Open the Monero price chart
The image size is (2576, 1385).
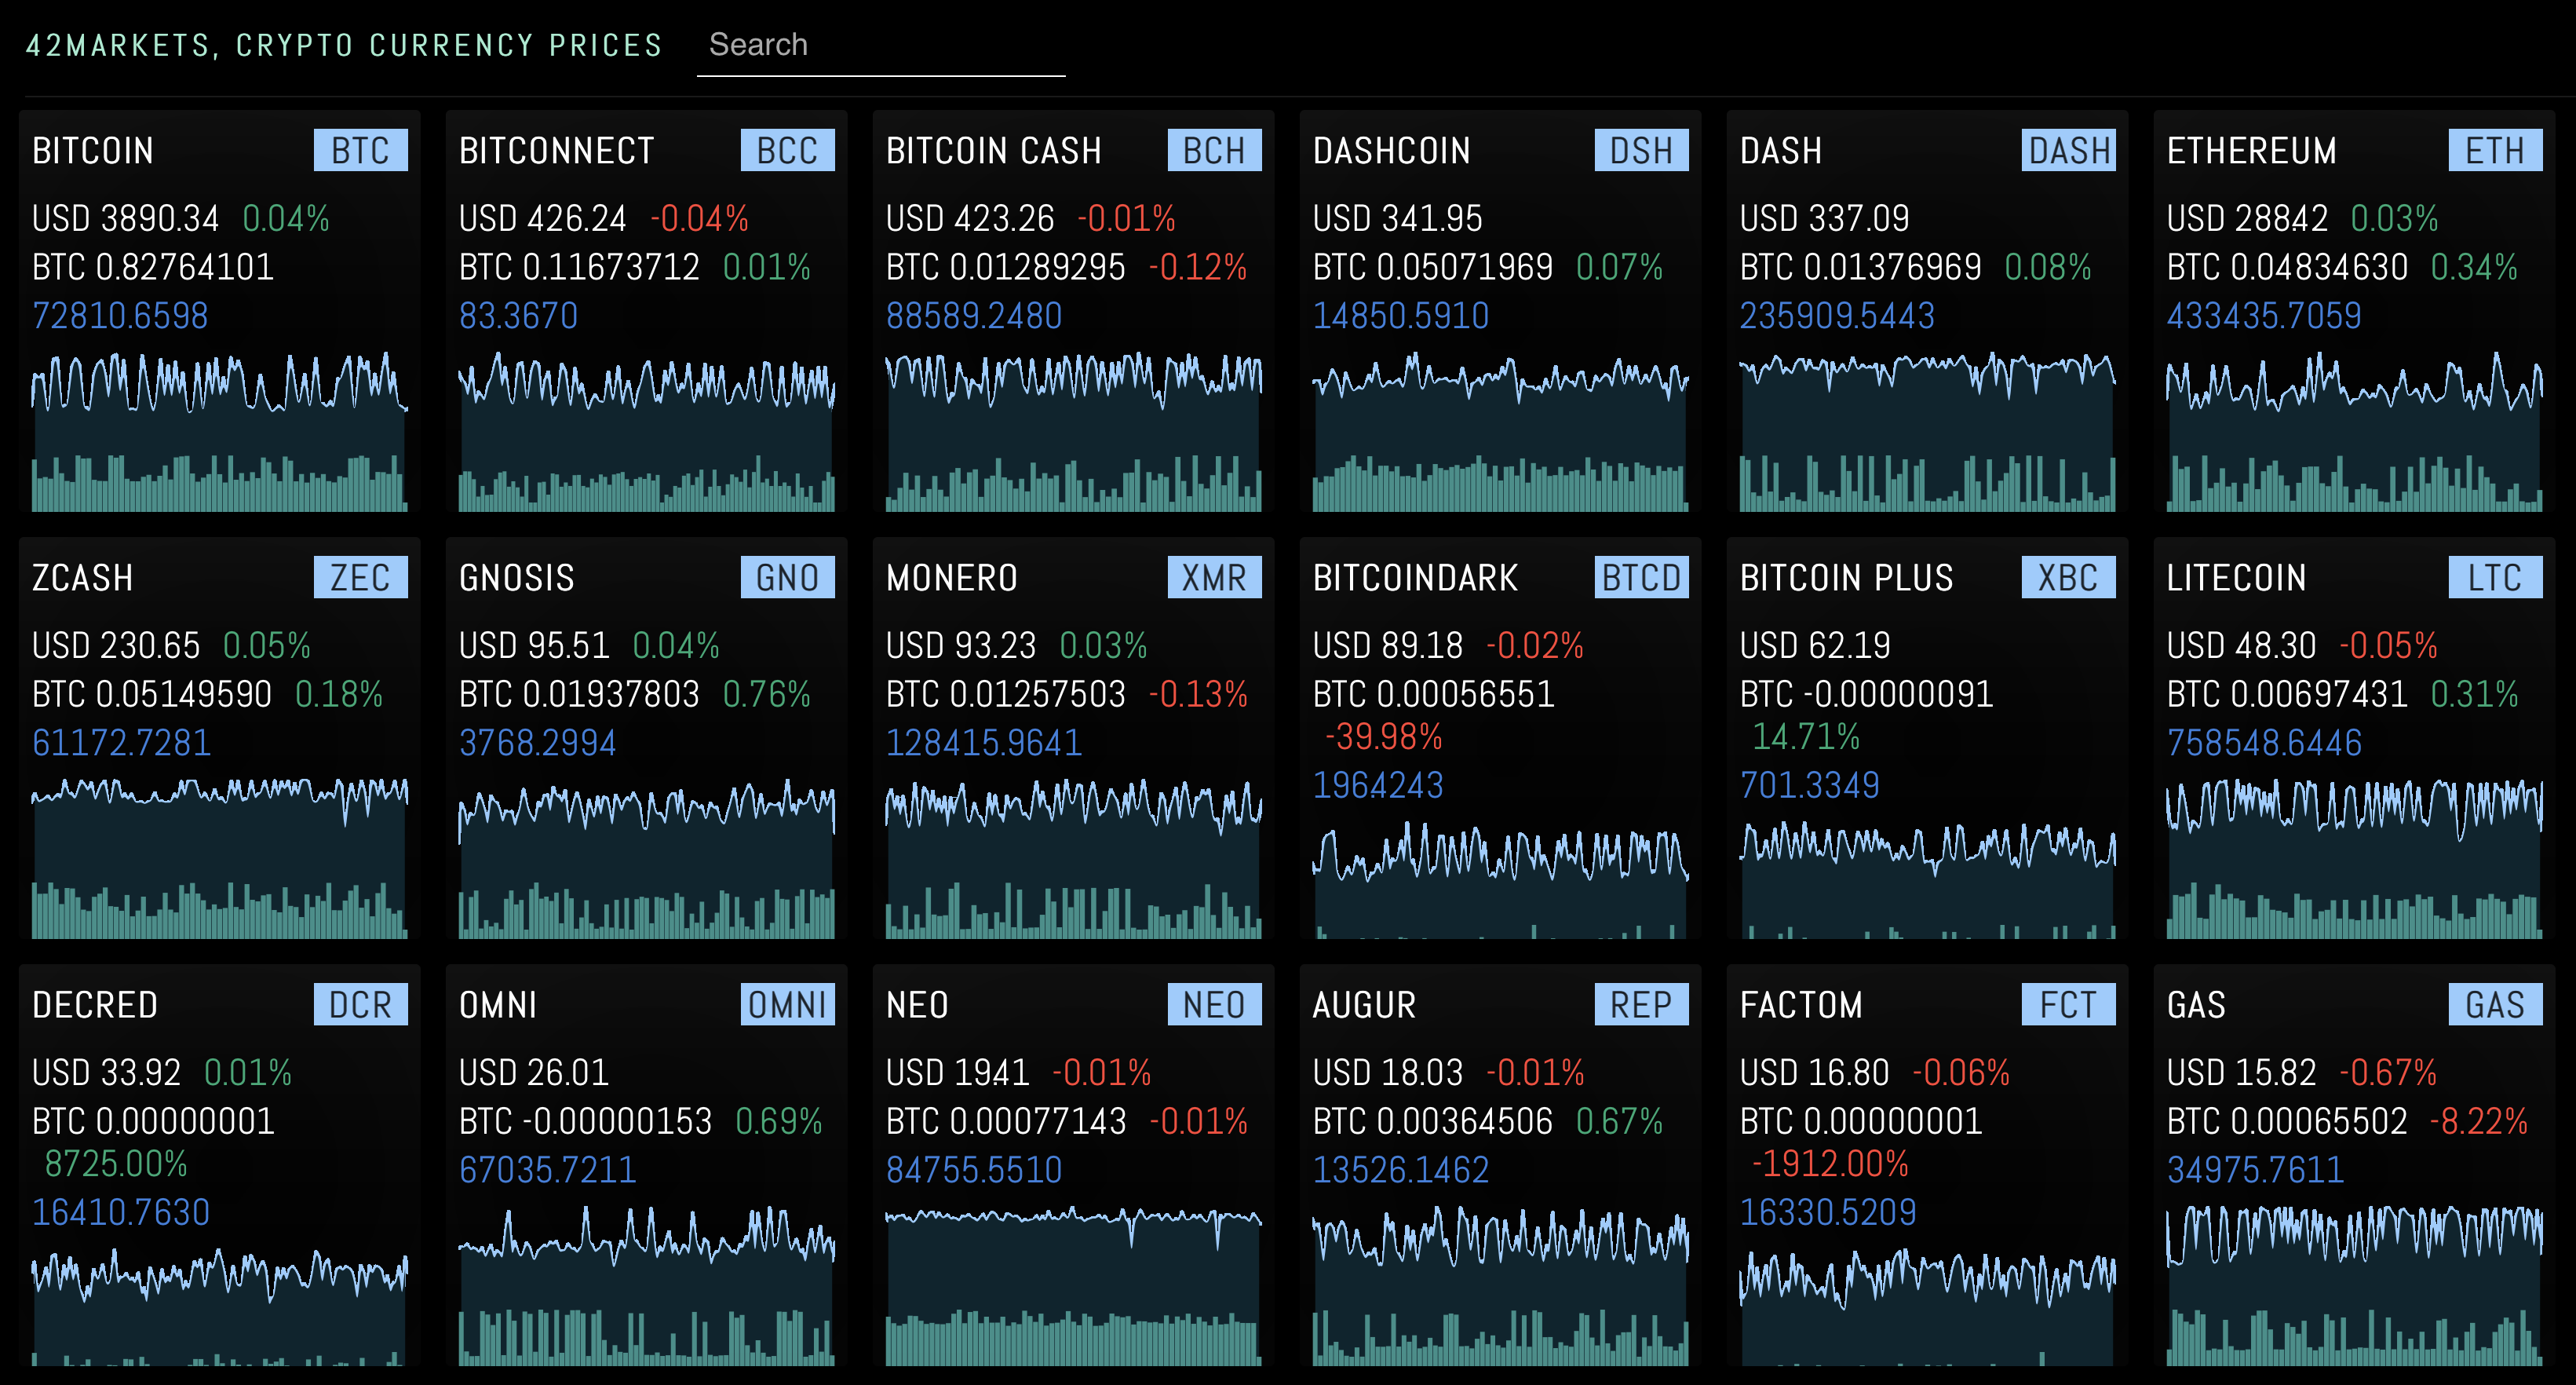pos(1074,858)
